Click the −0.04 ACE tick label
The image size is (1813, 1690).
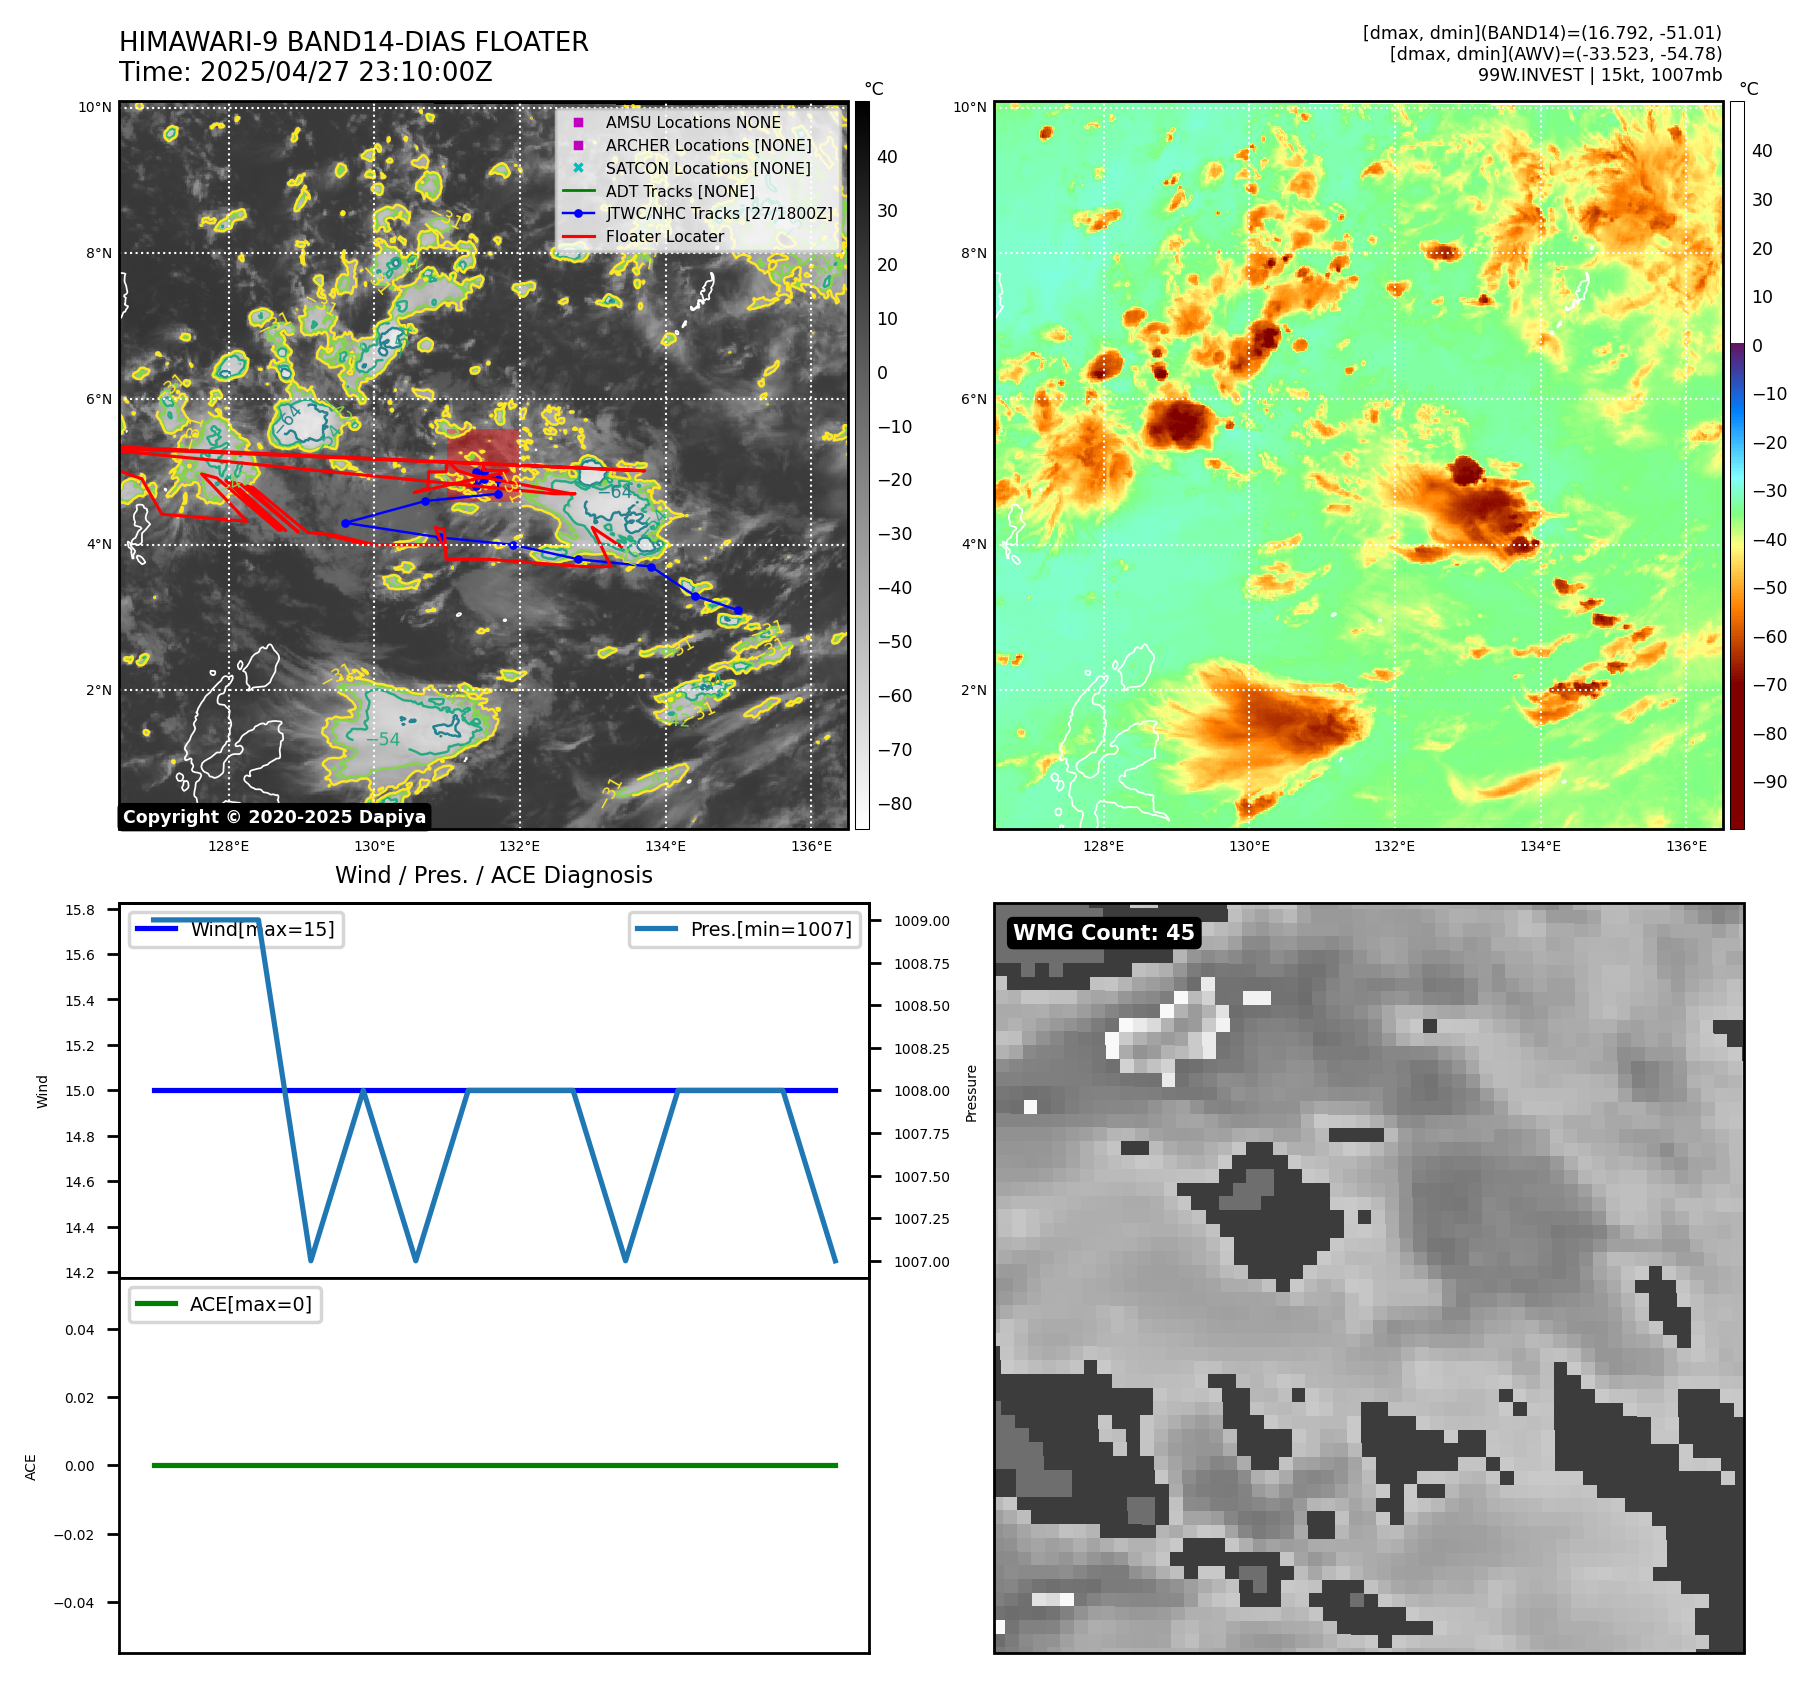tap(74, 1603)
